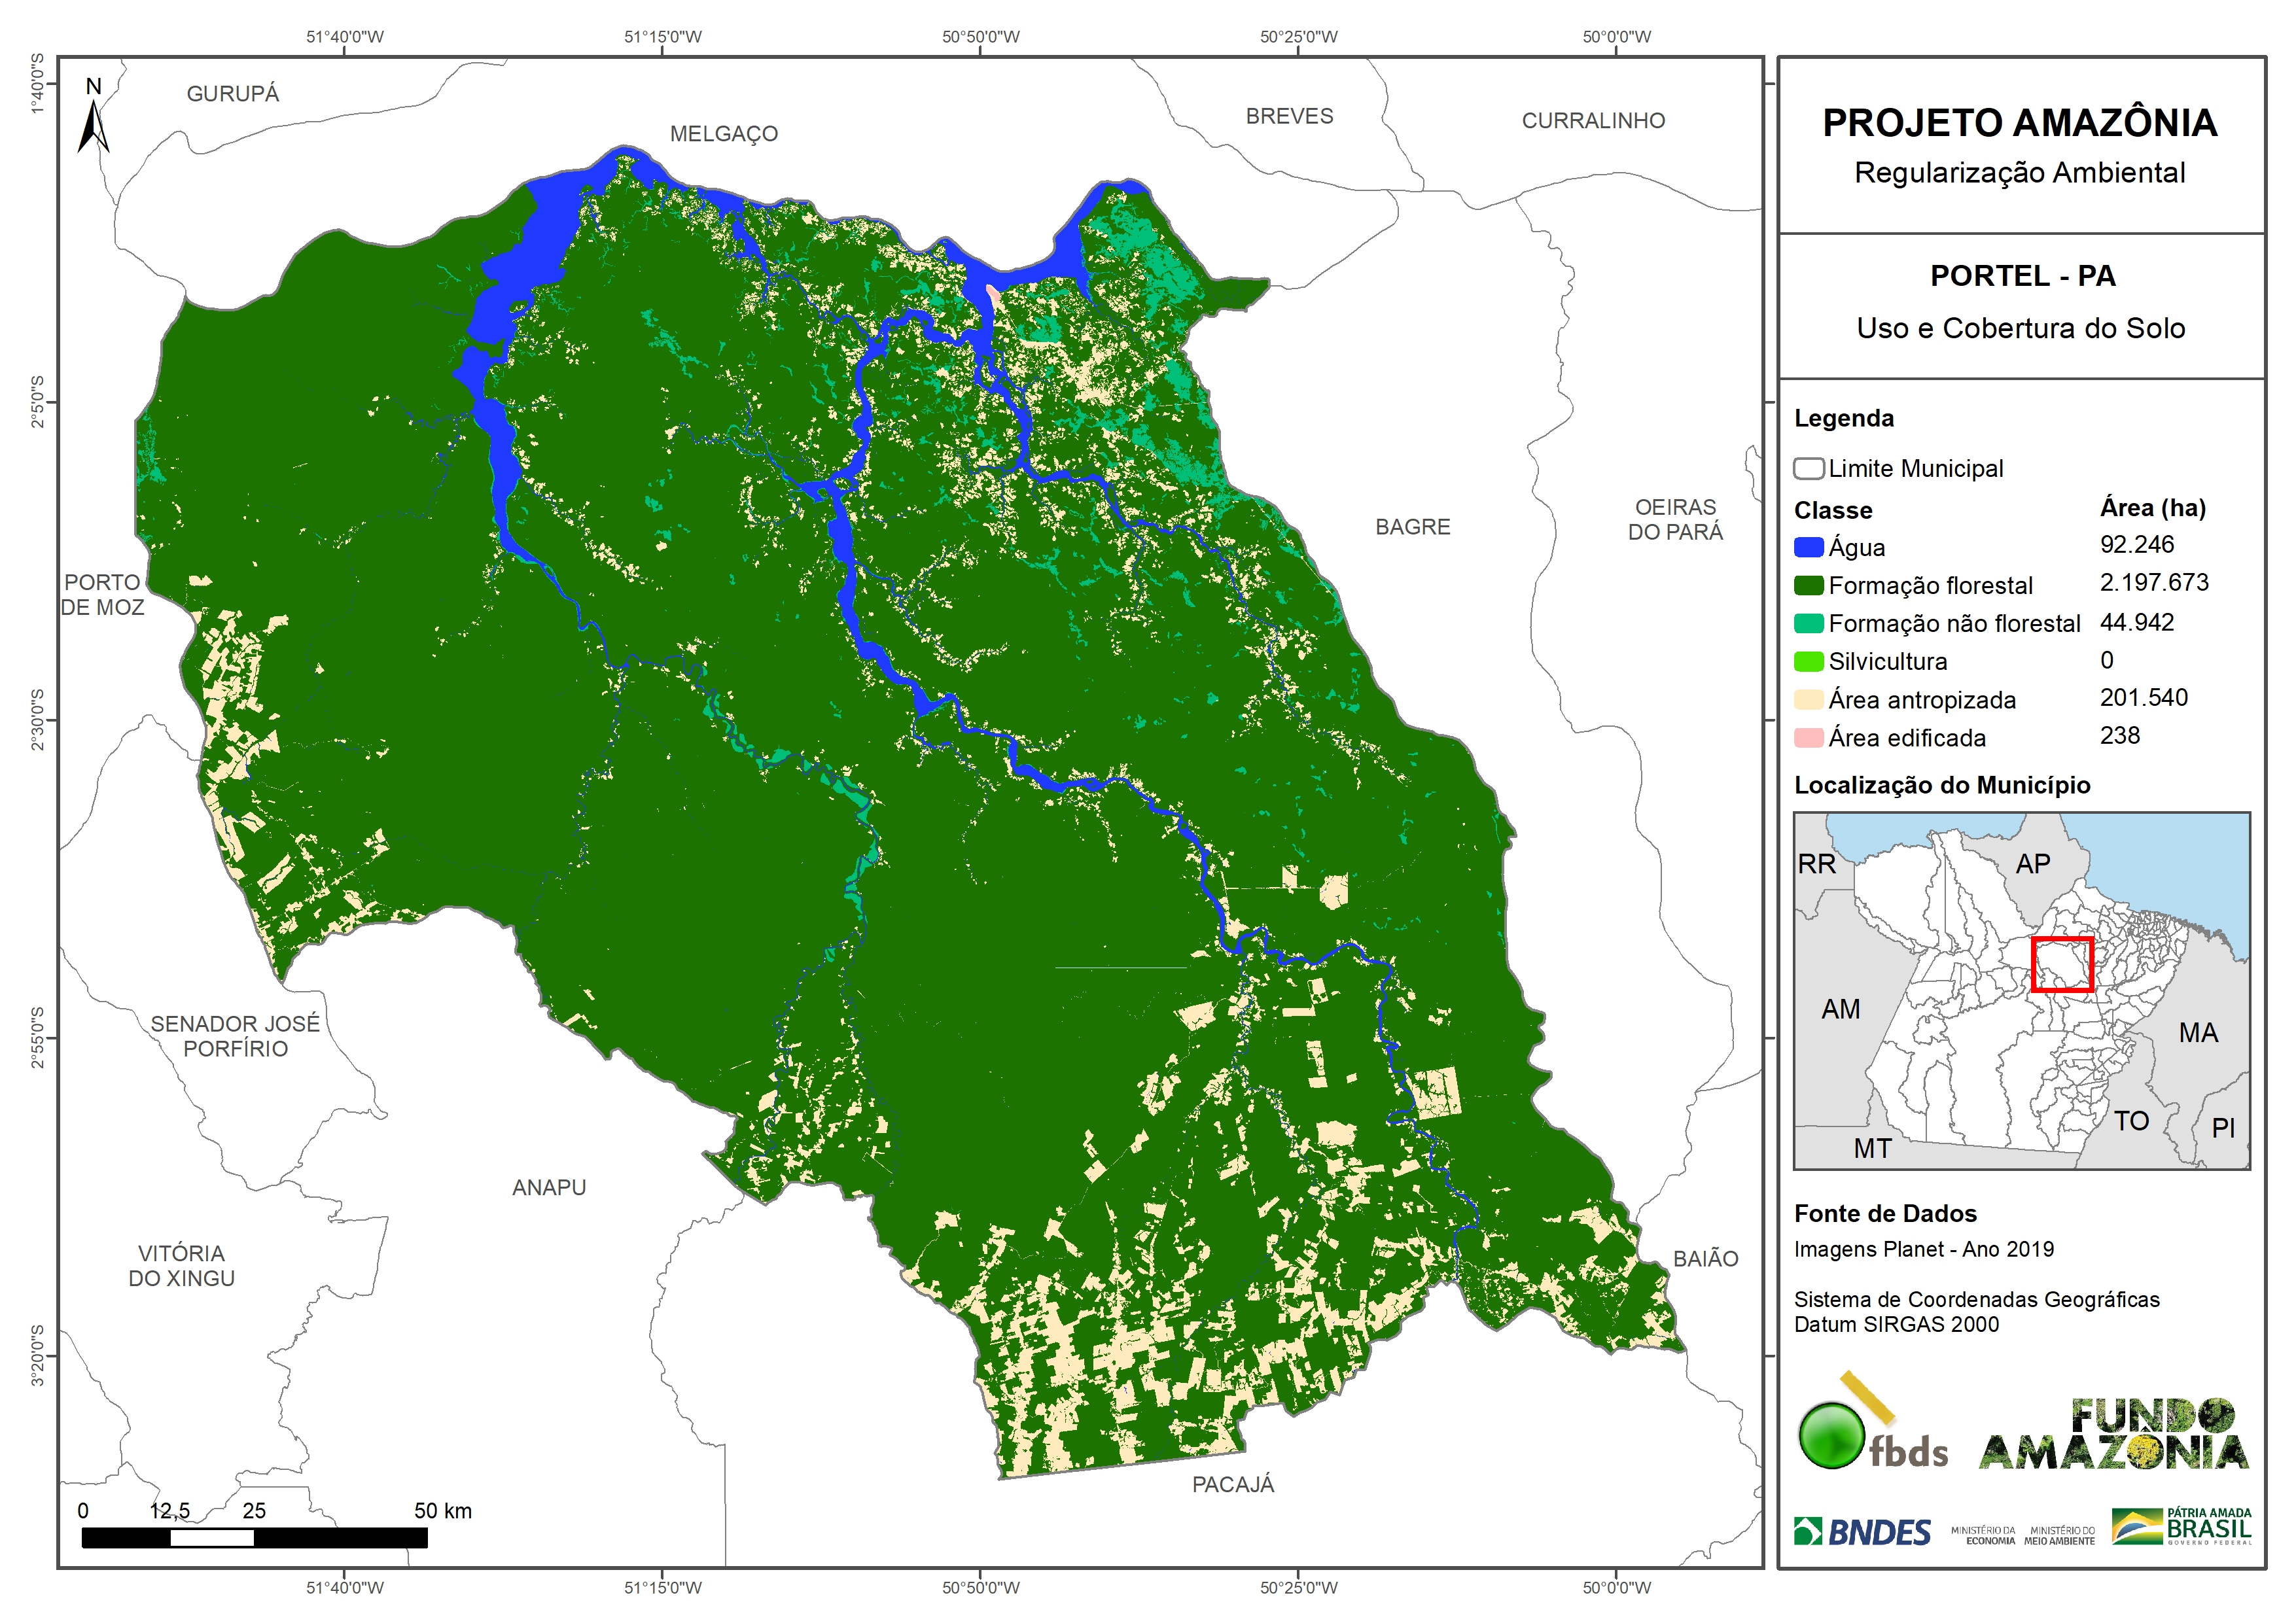Click the Limite Municipal legend symbol
The height and width of the screenshot is (1623, 2296).
tap(1808, 468)
